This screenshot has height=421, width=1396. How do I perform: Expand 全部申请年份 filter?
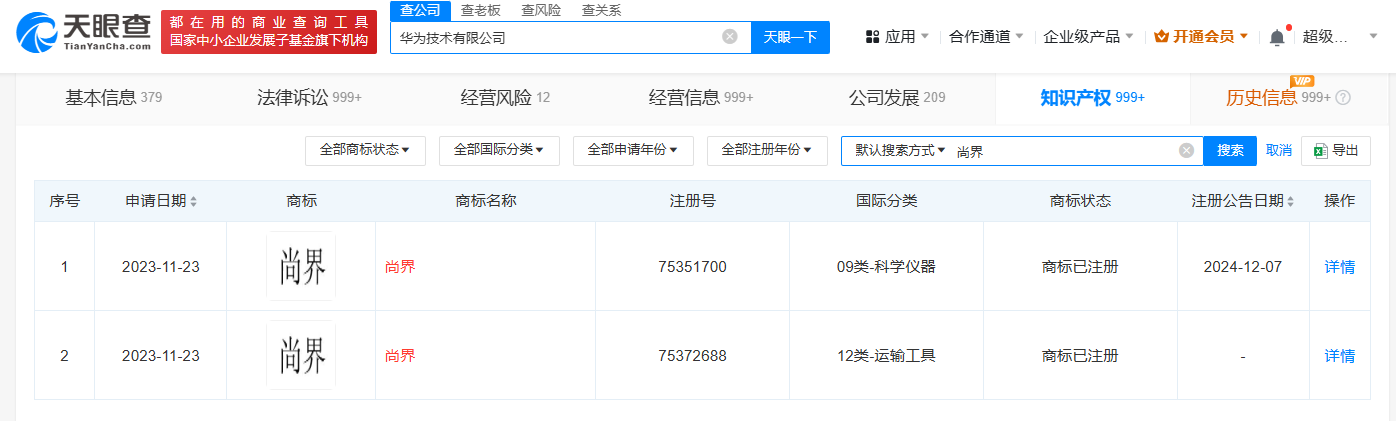(x=633, y=150)
